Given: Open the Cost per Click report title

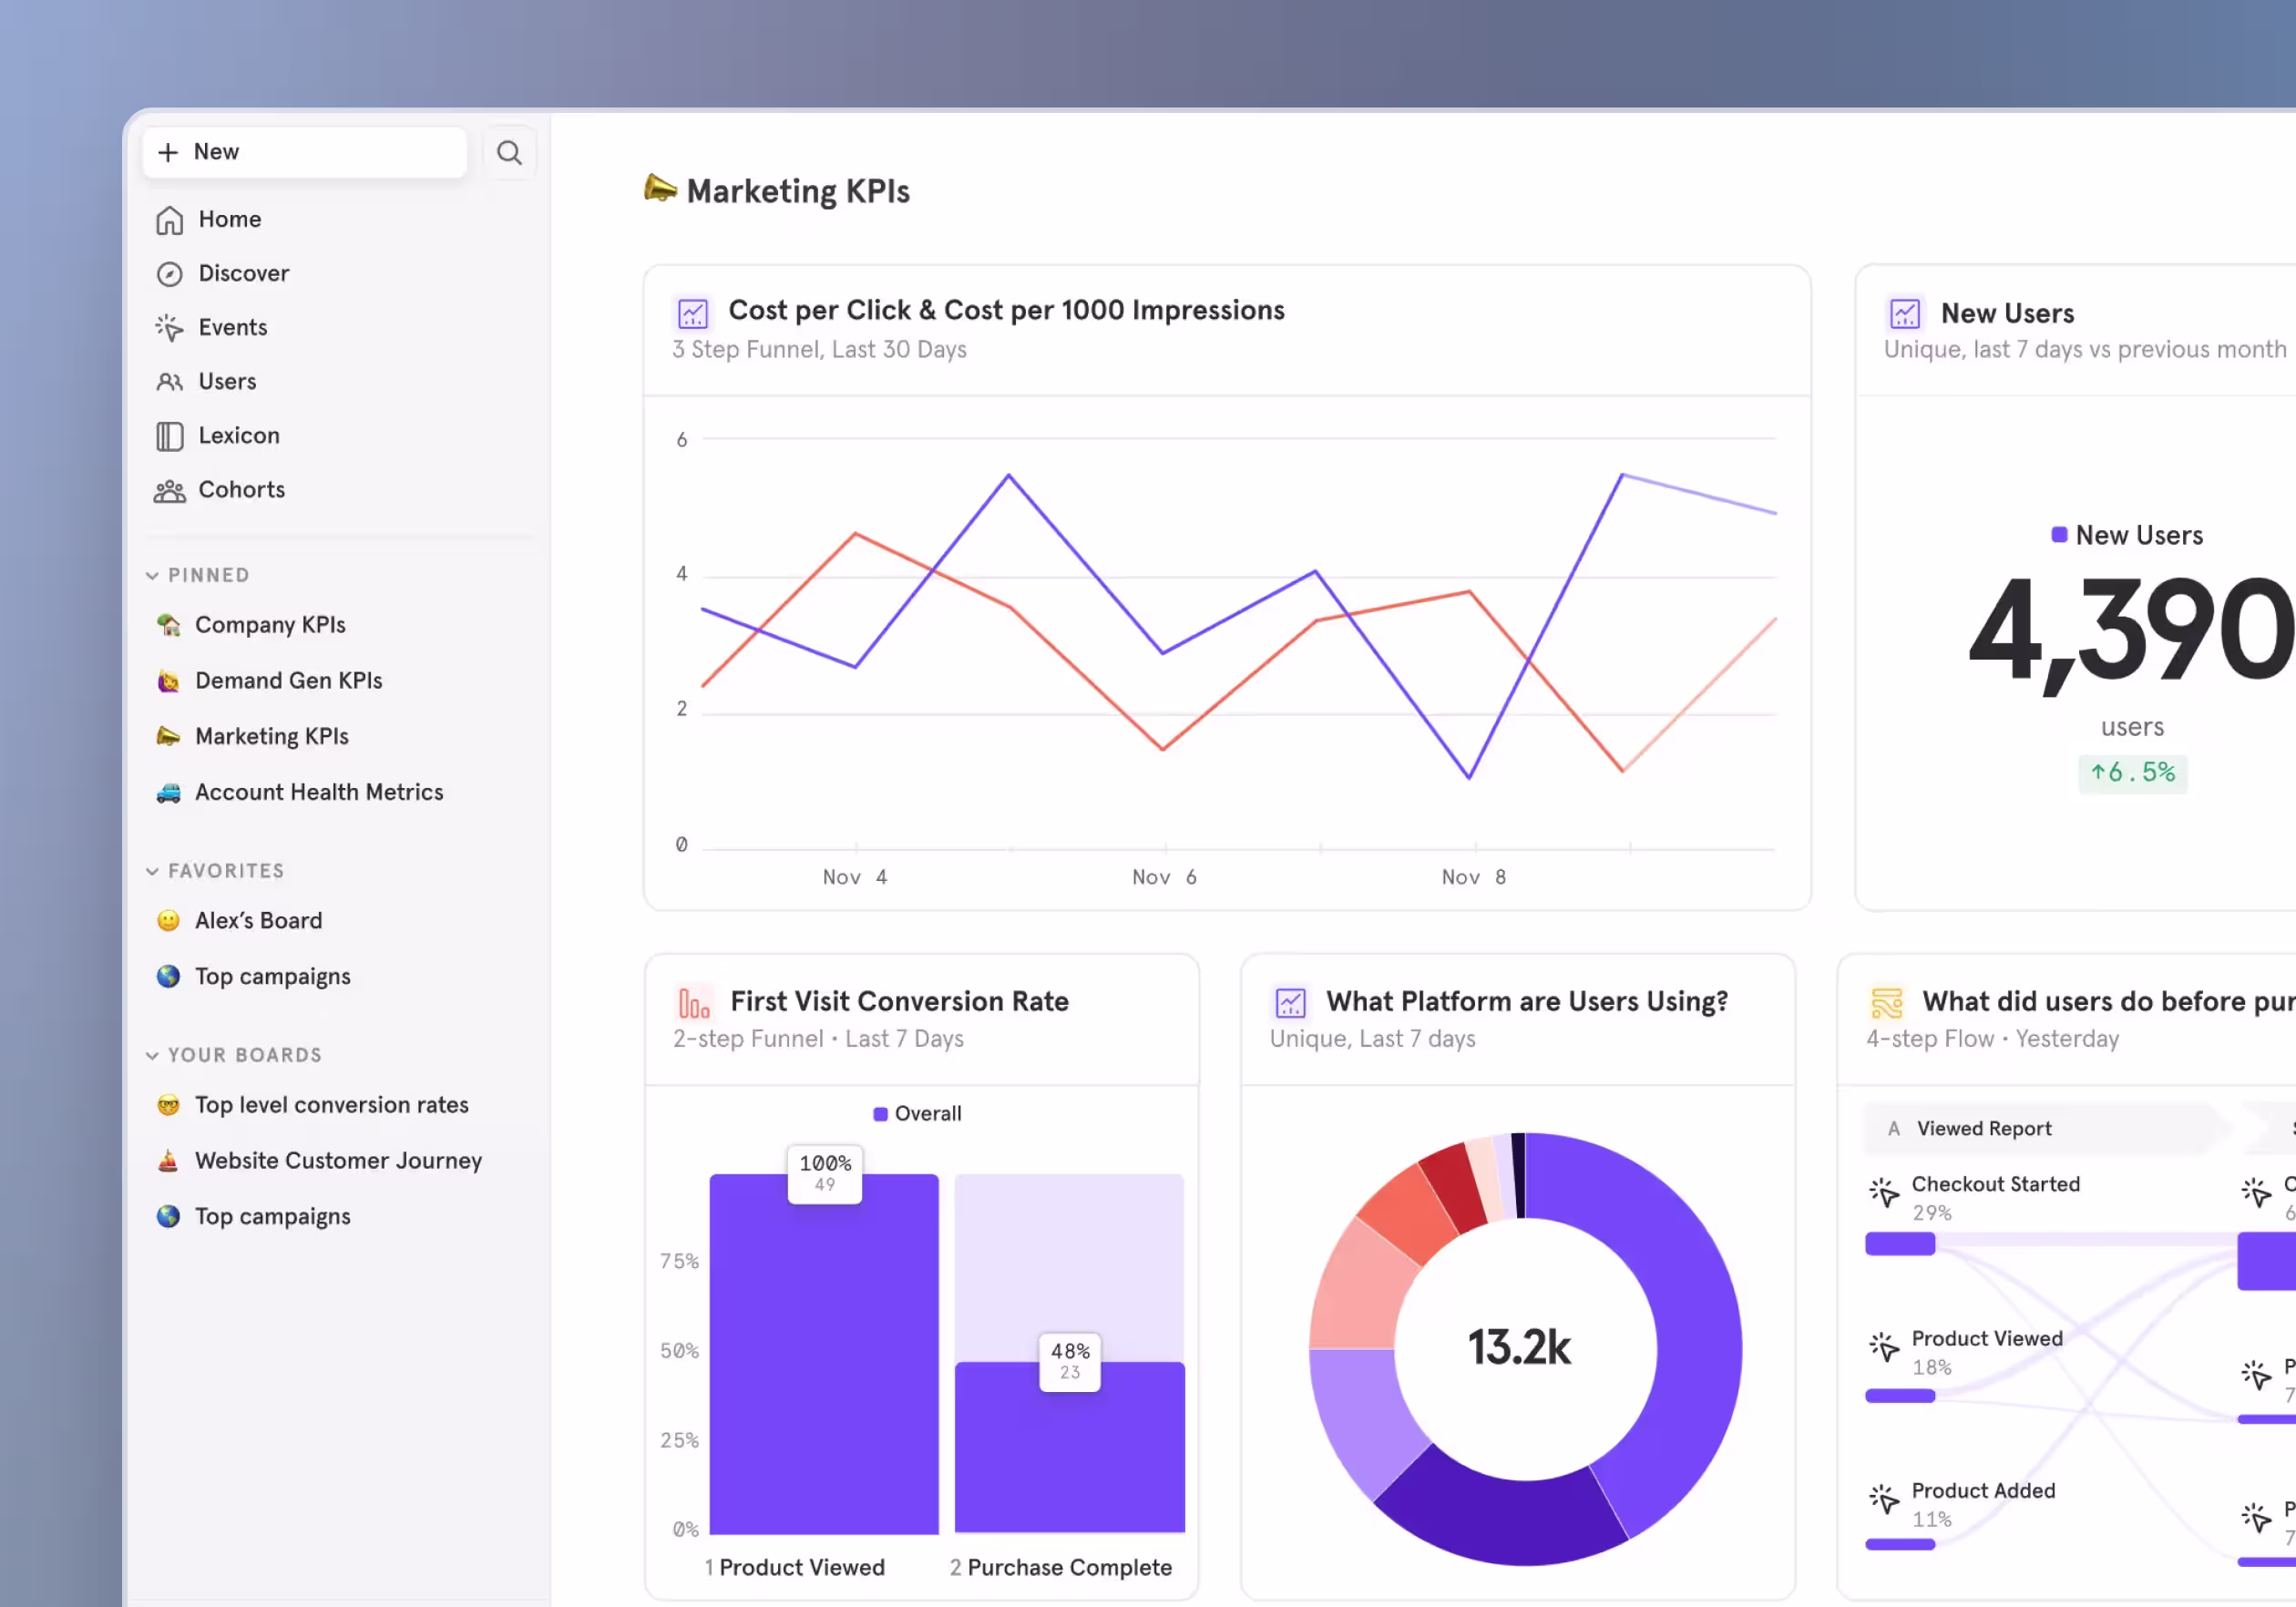Looking at the screenshot, I should 1006,311.
